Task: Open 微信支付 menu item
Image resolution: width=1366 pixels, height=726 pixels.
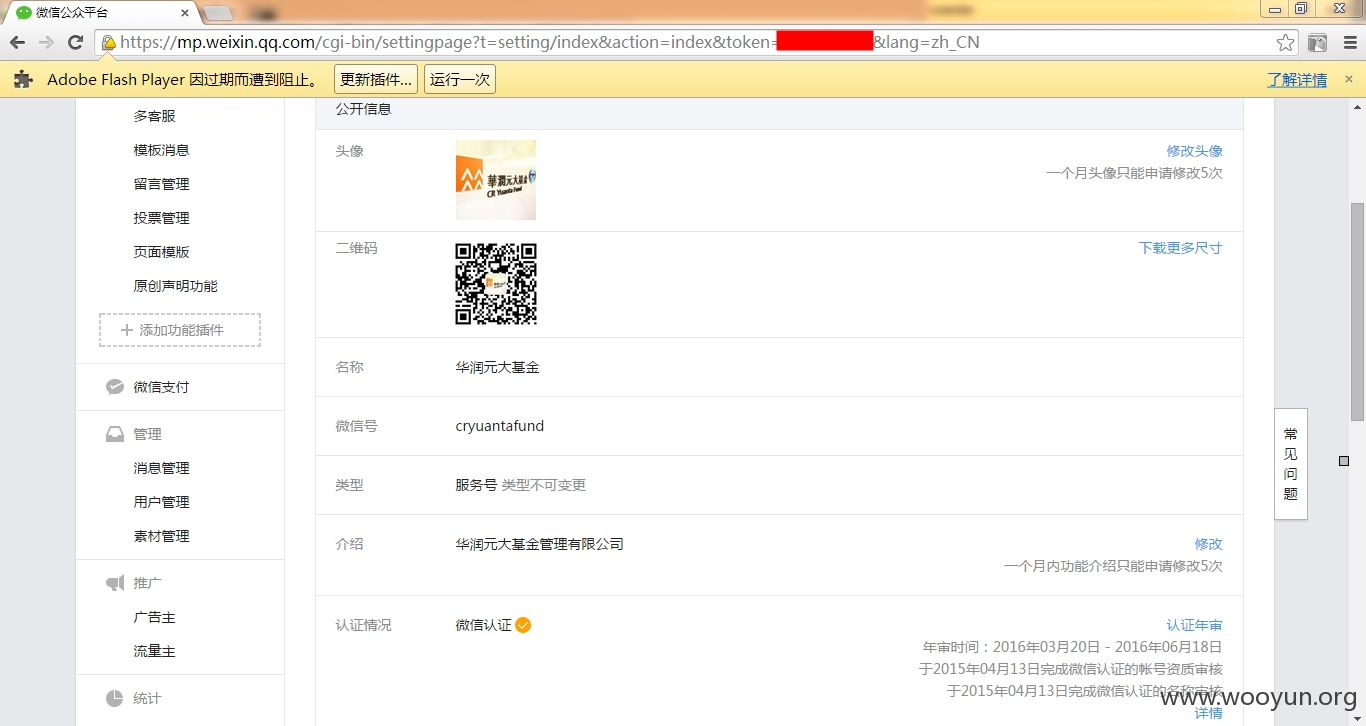Action: [162, 387]
